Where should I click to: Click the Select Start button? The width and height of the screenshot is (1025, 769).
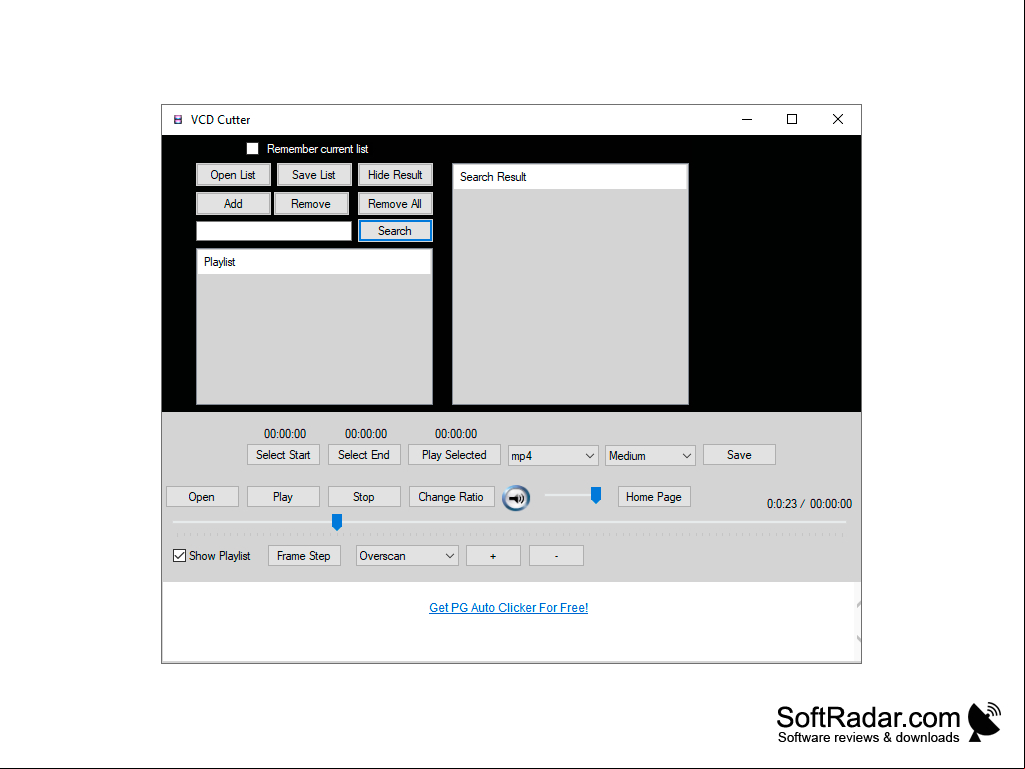click(283, 454)
